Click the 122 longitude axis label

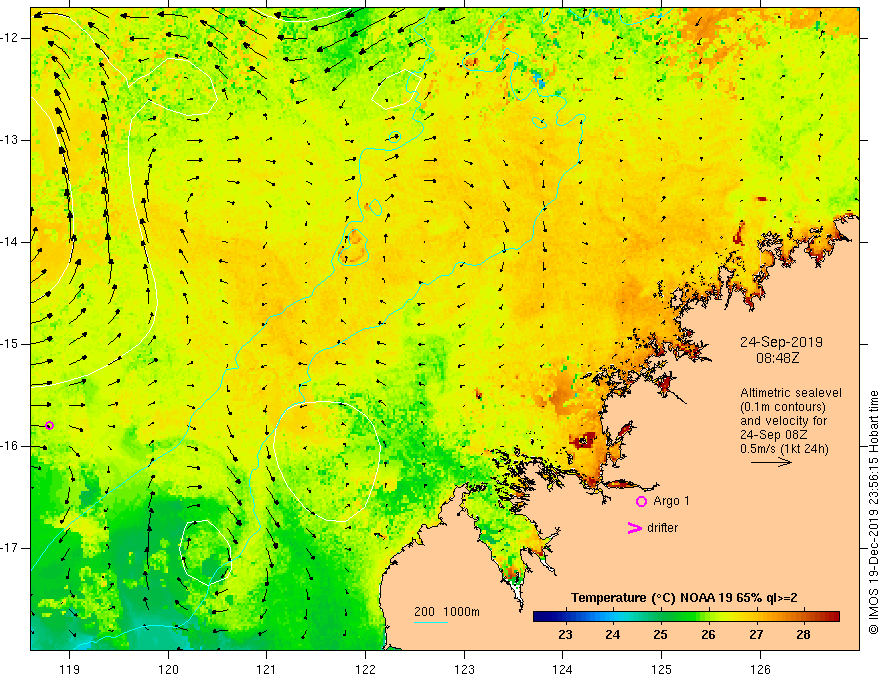point(365,669)
